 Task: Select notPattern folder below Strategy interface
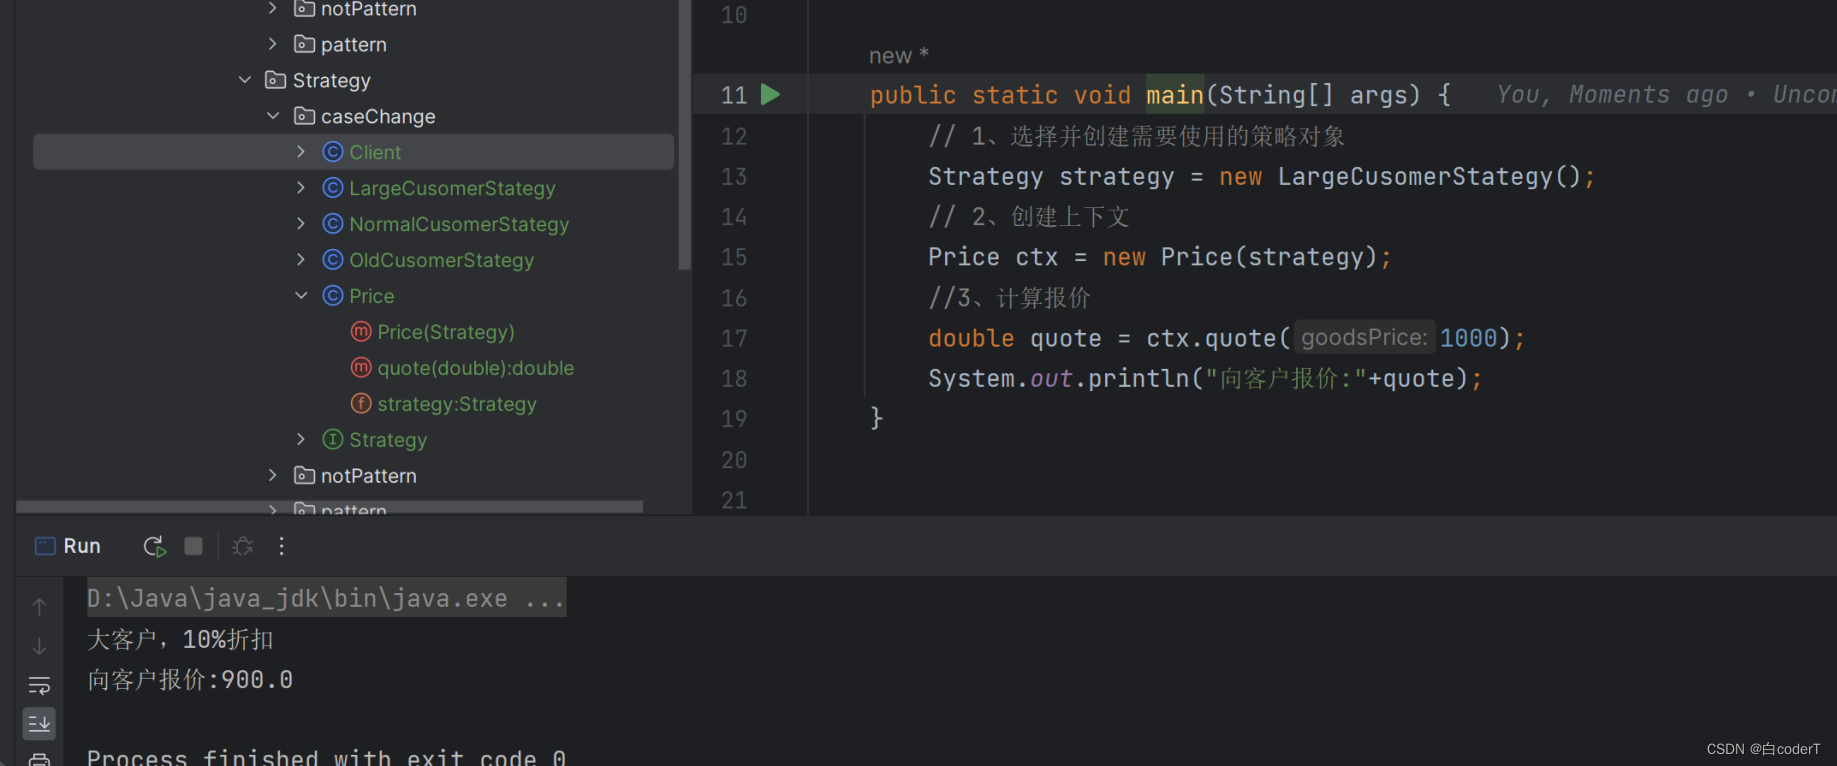(x=368, y=476)
